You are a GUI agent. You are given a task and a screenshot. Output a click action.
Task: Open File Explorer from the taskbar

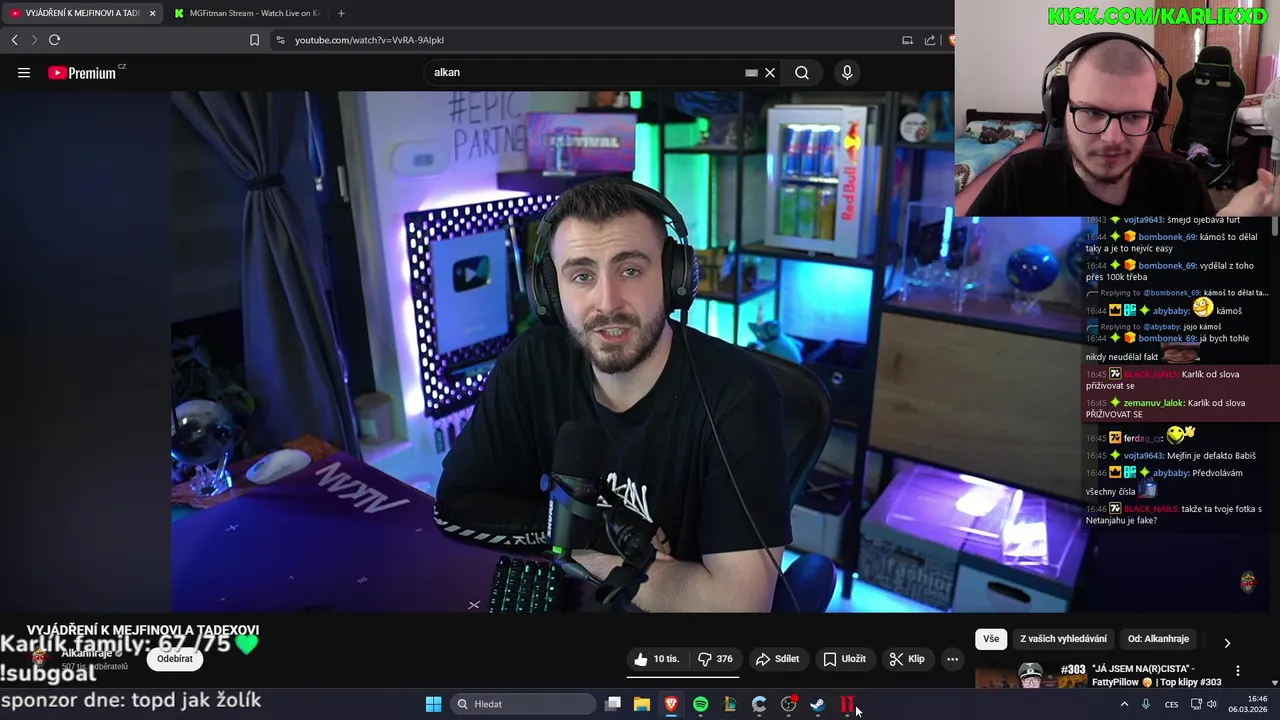pos(642,704)
